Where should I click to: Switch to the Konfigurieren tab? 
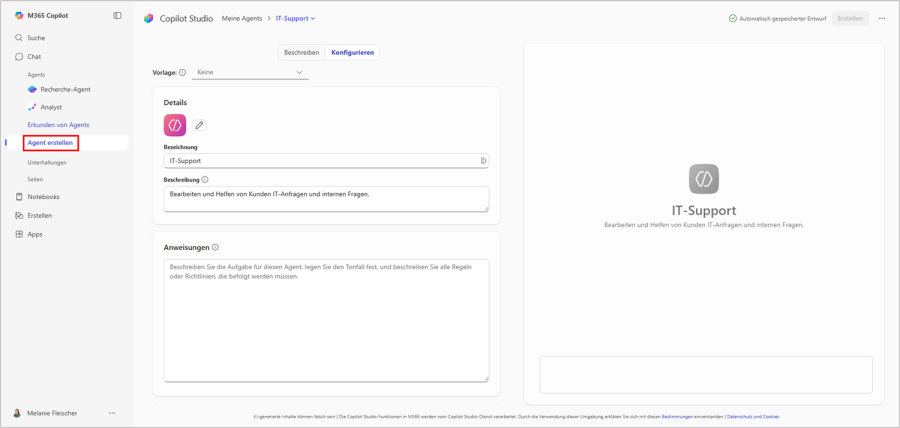(352, 53)
